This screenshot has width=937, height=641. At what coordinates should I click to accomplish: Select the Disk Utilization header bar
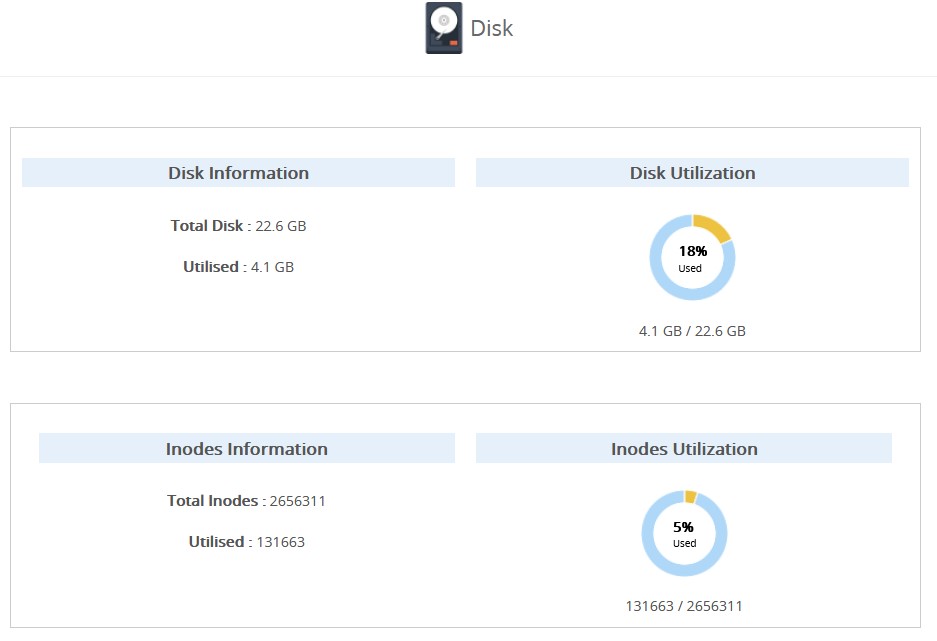(x=693, y=172)
